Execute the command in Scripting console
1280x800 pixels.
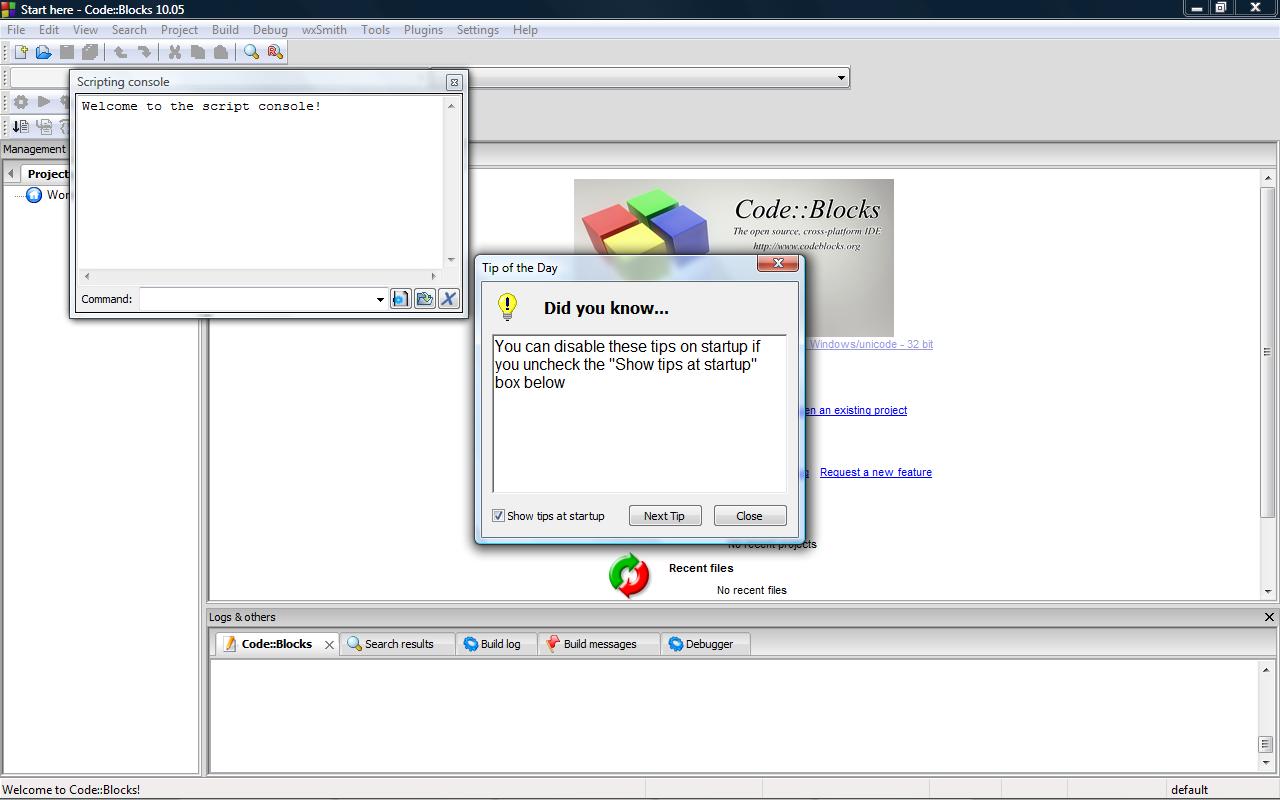click(x=401, y=299)
